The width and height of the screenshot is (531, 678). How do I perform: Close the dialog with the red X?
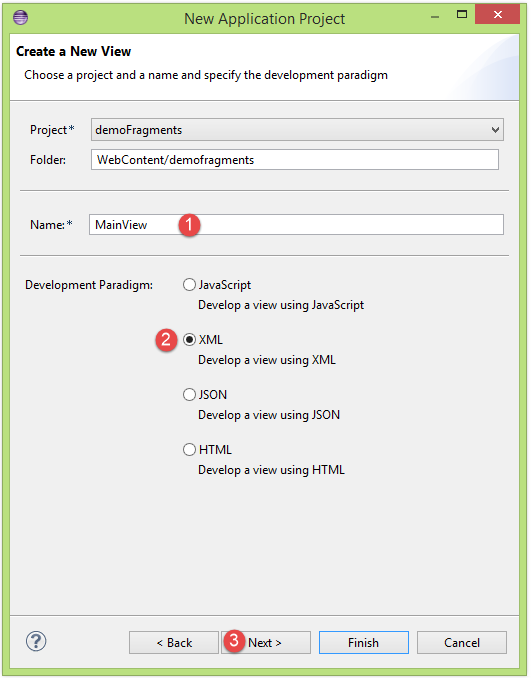pos(497,15)
